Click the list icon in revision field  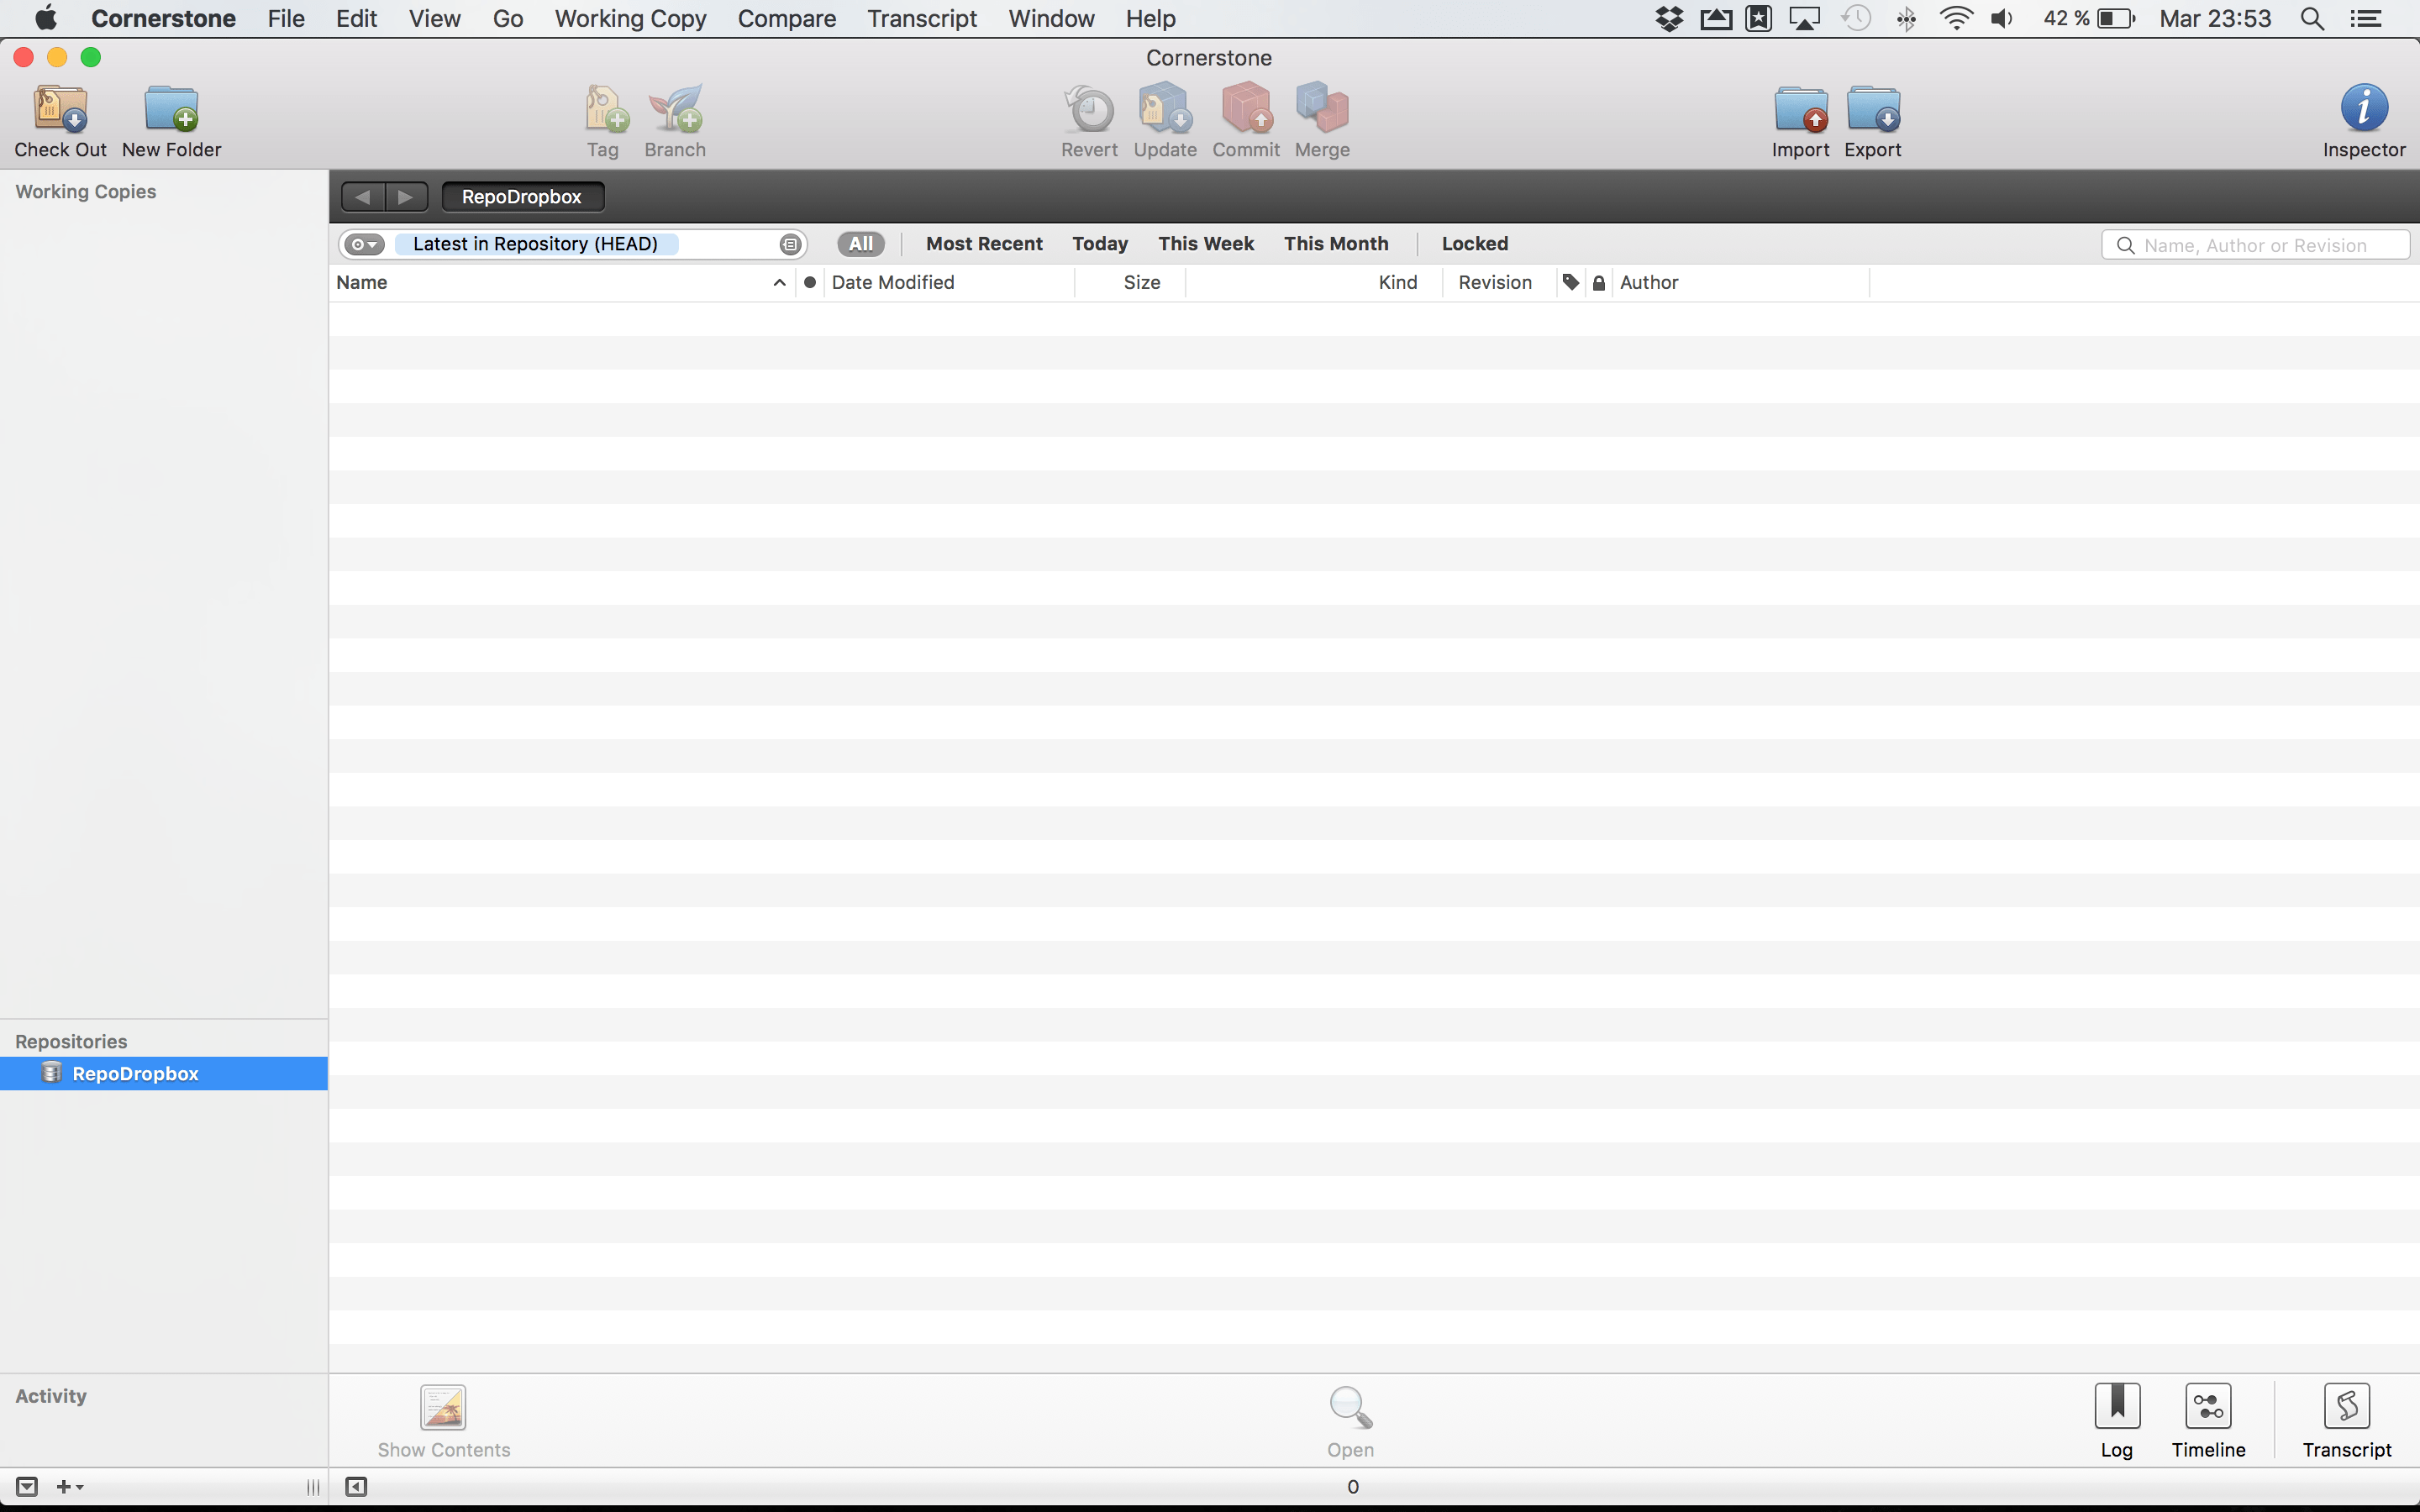click(x=790, y=244)
